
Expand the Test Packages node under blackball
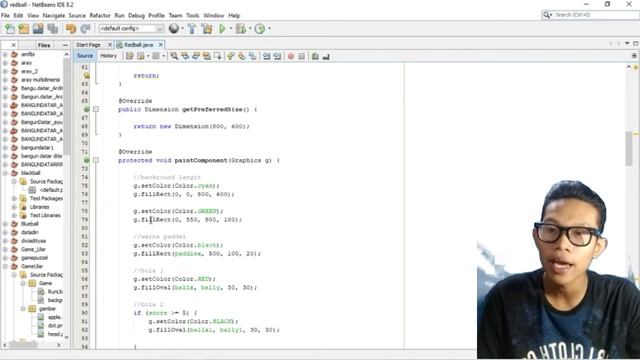coord(14,198)
